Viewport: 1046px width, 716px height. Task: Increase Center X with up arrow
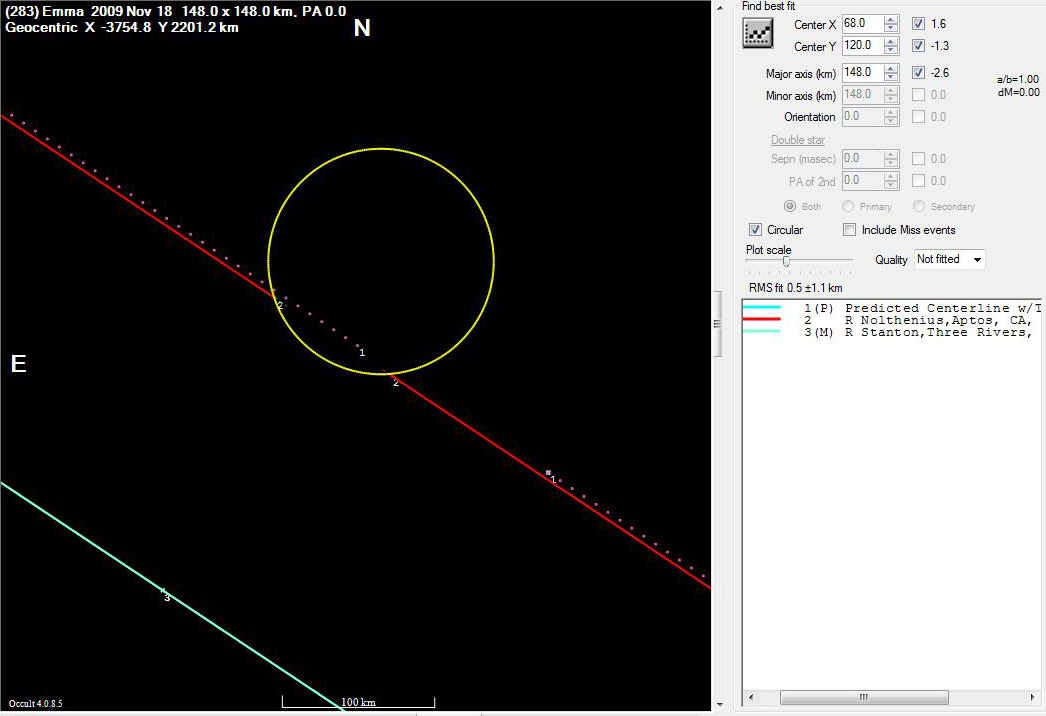[891, 19]
